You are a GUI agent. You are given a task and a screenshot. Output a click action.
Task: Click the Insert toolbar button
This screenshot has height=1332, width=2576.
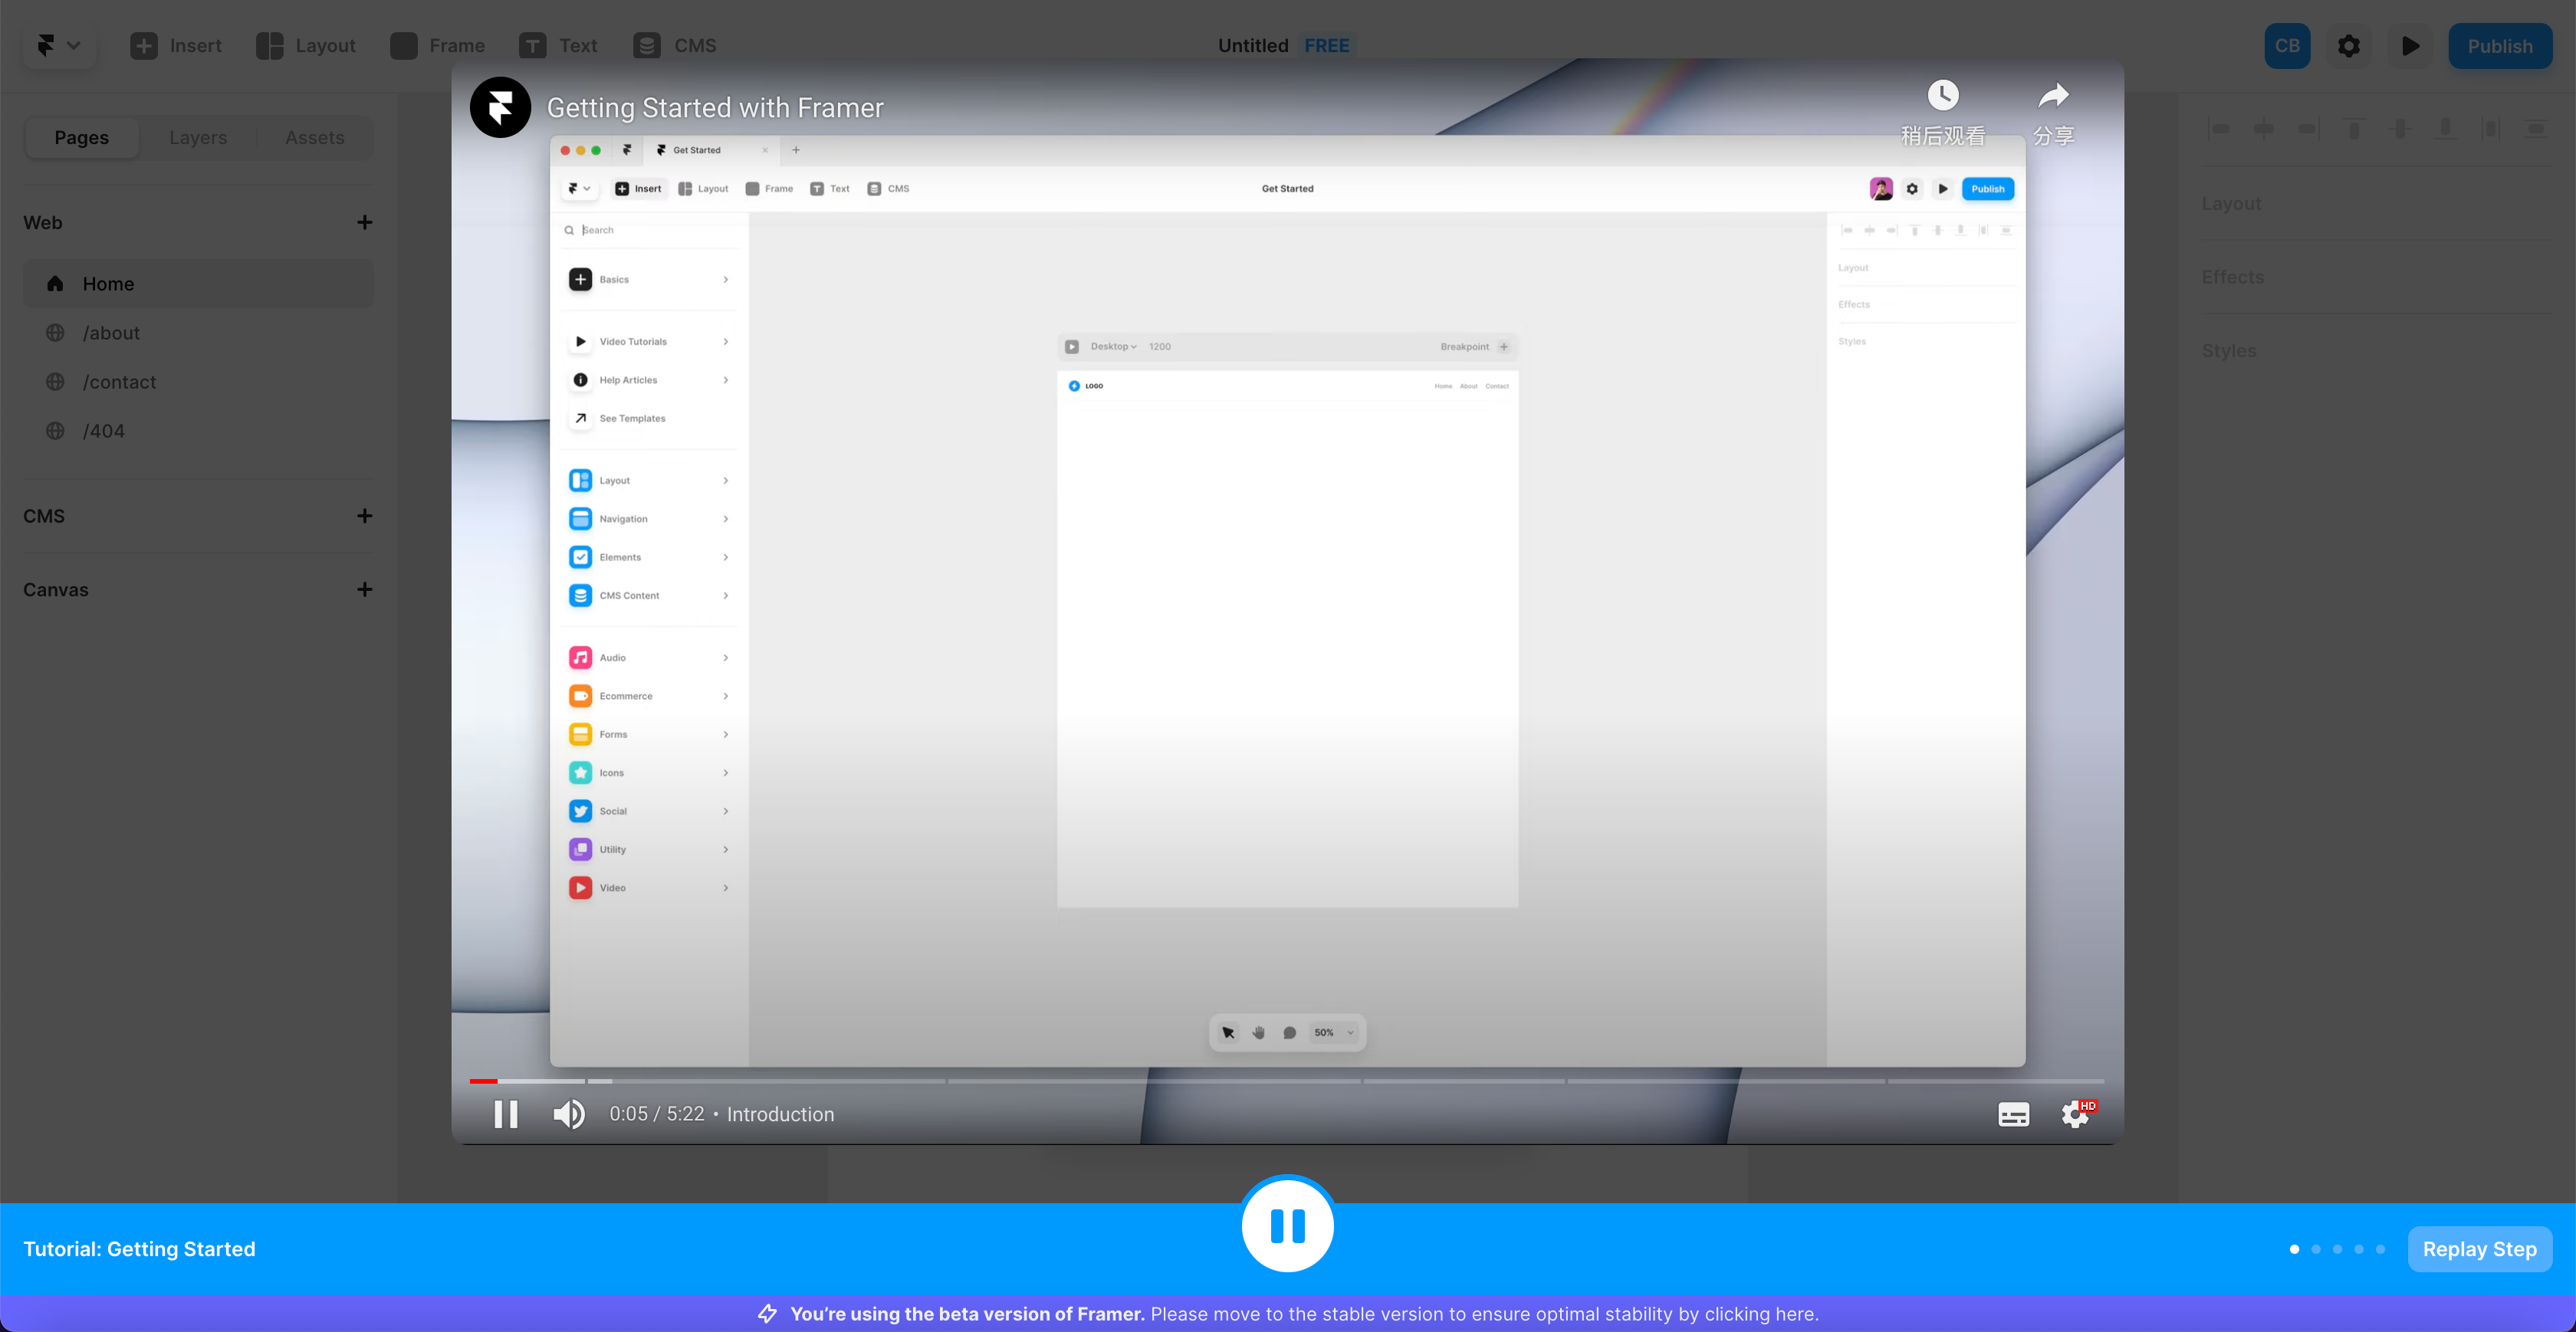click(x=176, y=45)
